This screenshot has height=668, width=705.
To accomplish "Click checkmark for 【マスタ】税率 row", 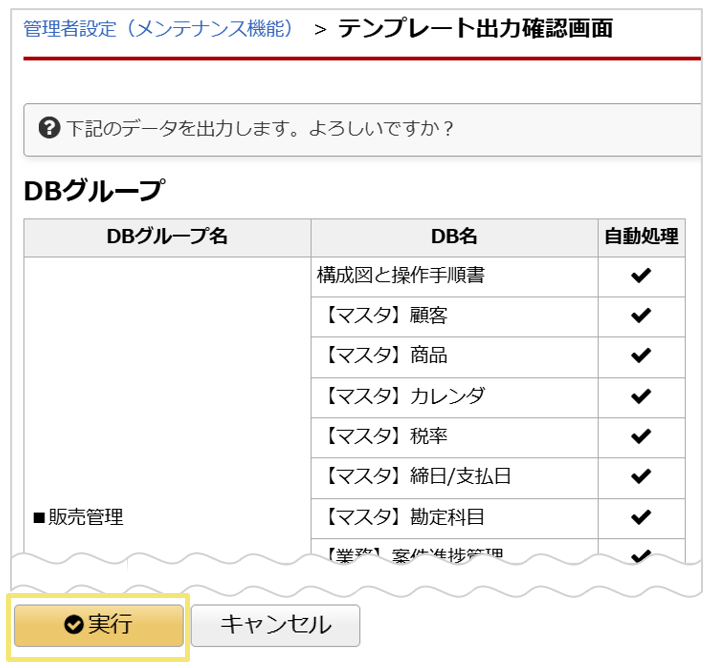I will (x=641, y=436).
